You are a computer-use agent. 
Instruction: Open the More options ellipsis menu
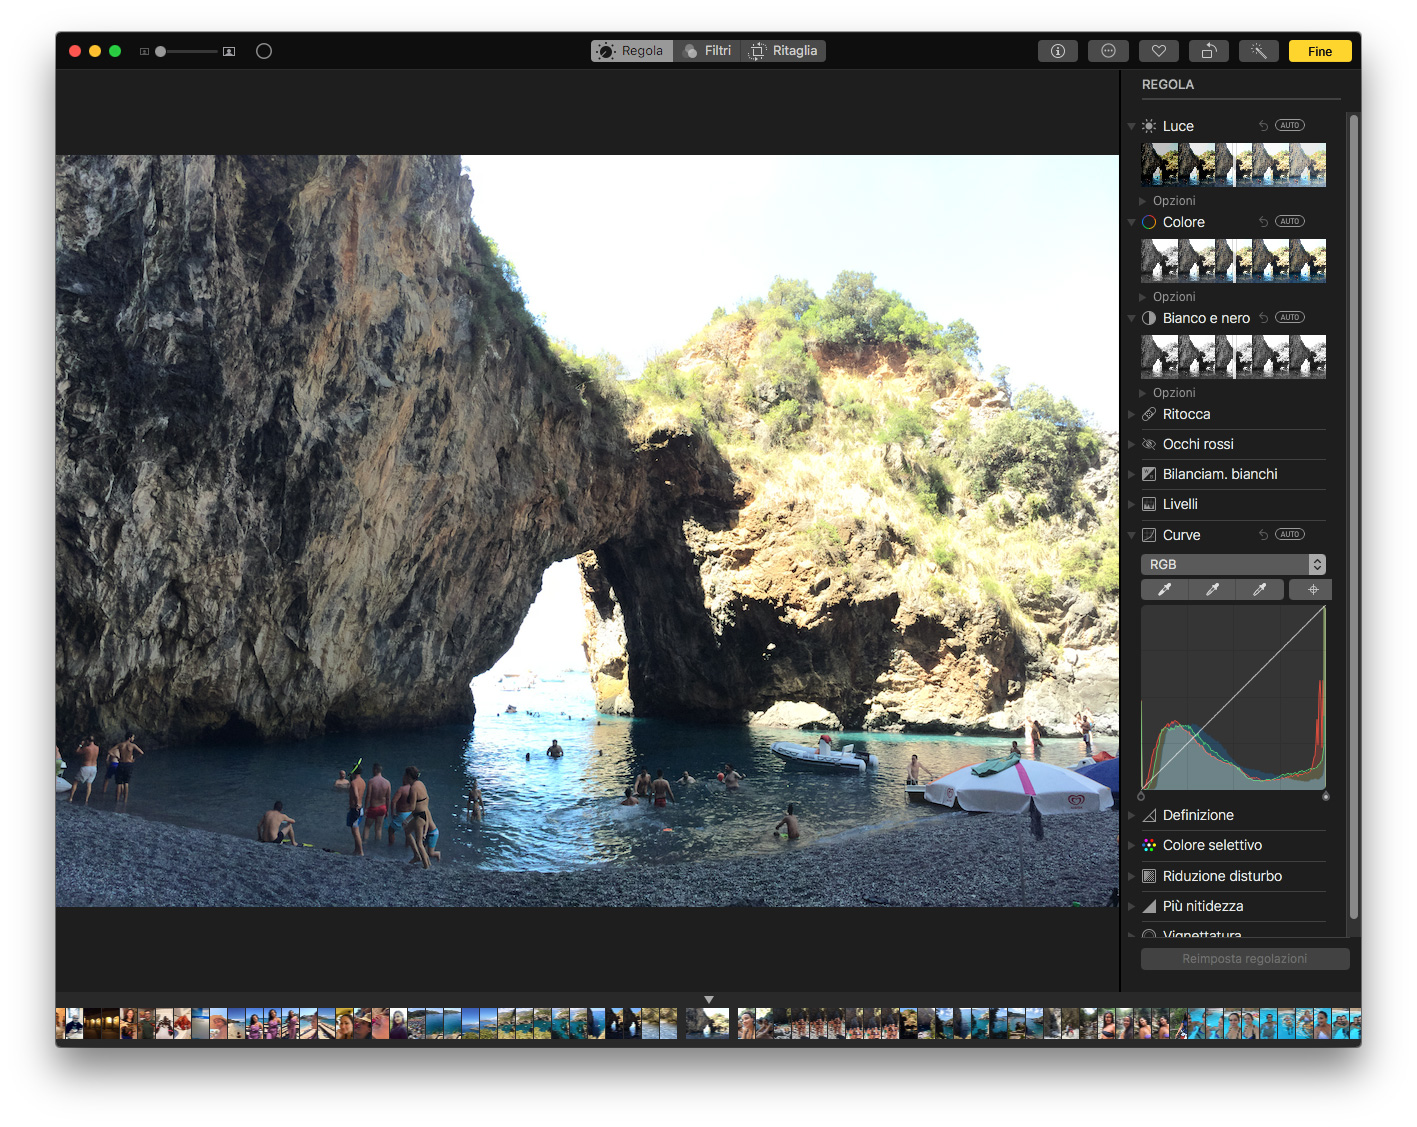point(1108,51)
